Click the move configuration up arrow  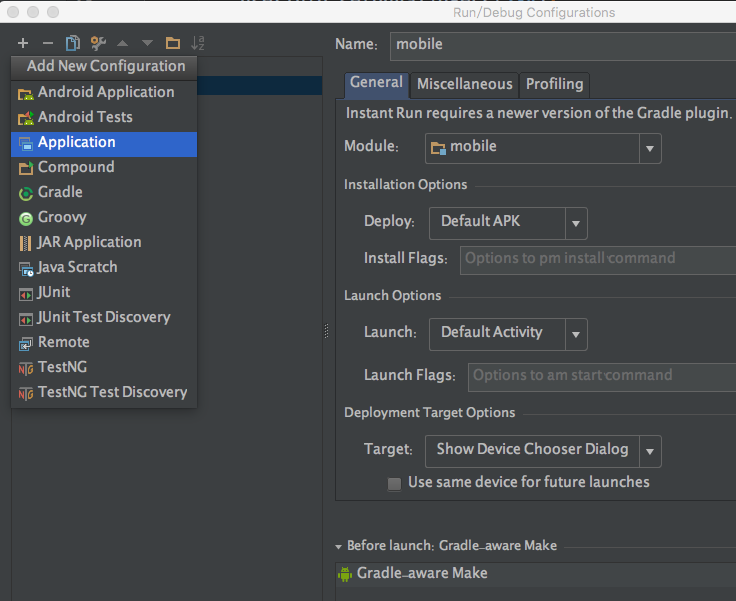coord(123,43)
